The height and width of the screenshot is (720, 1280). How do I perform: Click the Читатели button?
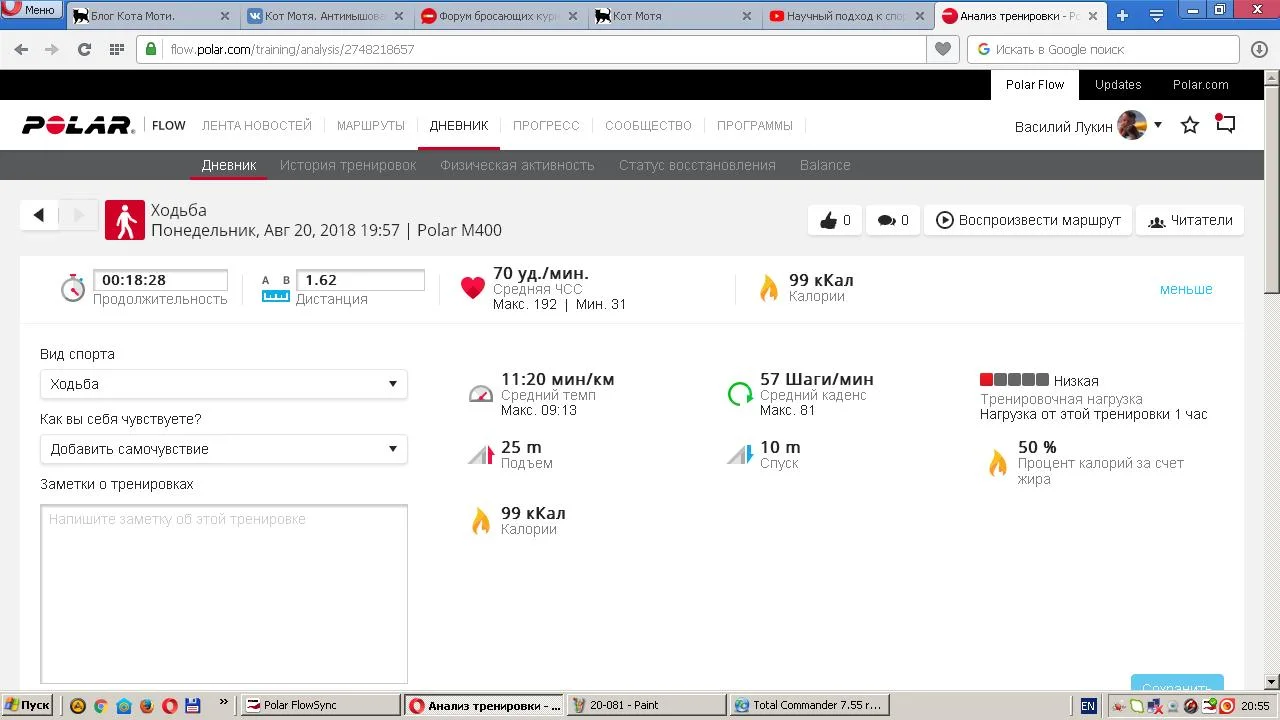1190,220
